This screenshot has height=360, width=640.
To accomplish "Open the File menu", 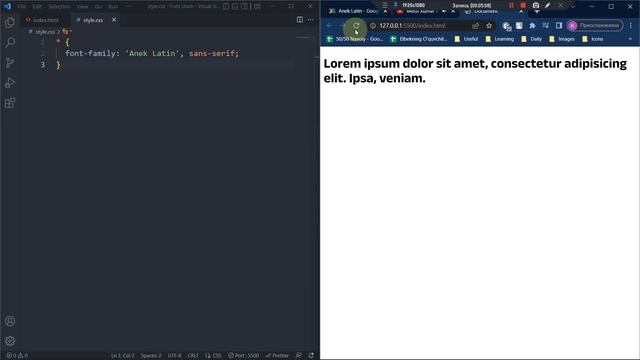I will [x=22, y=7].
